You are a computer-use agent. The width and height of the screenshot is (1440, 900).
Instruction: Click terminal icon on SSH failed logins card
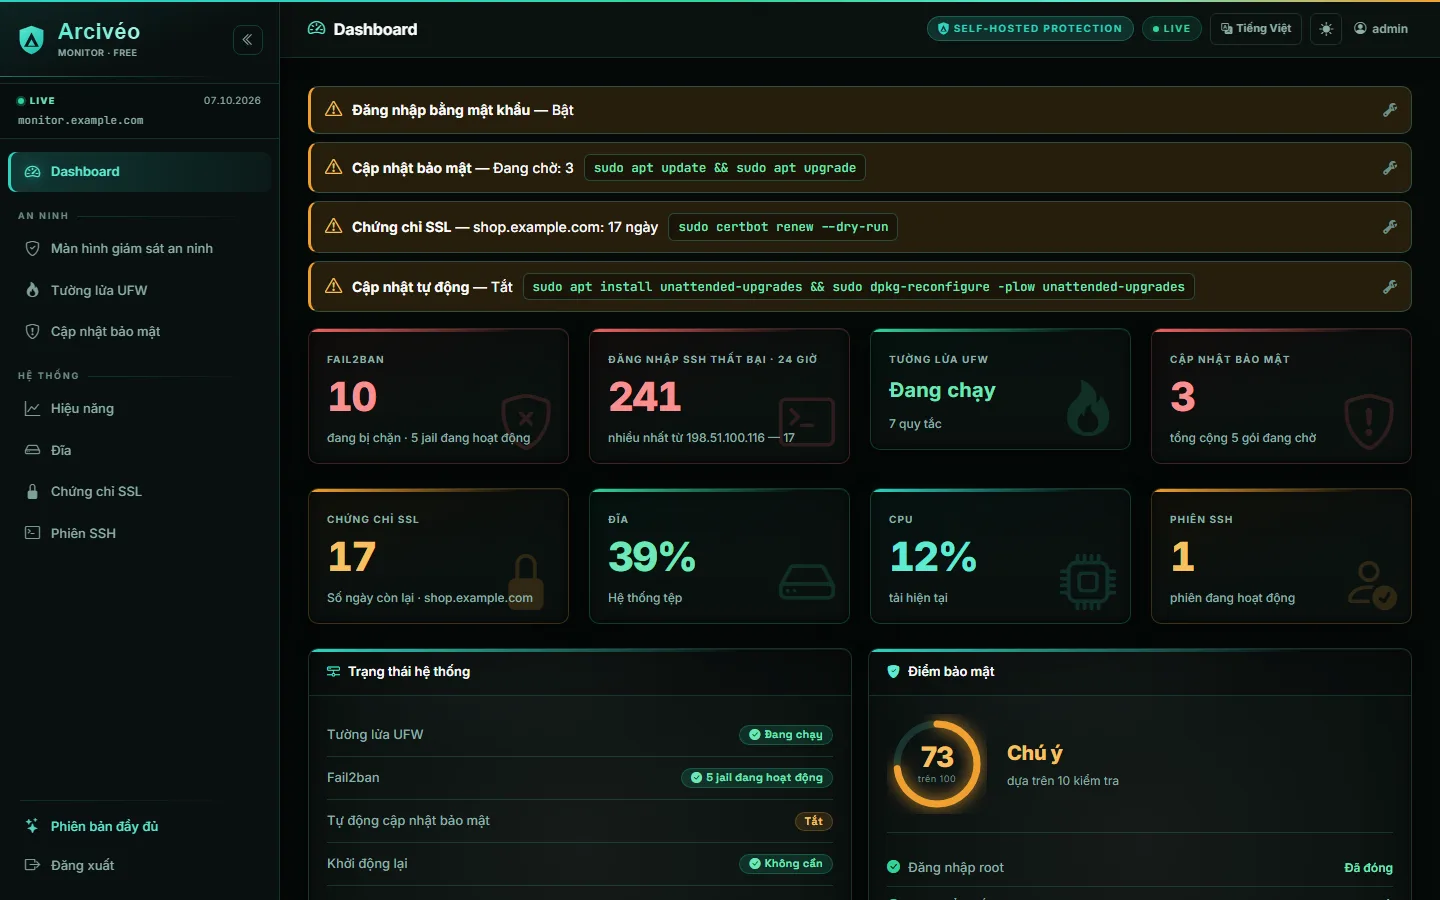tap(806, 422)
